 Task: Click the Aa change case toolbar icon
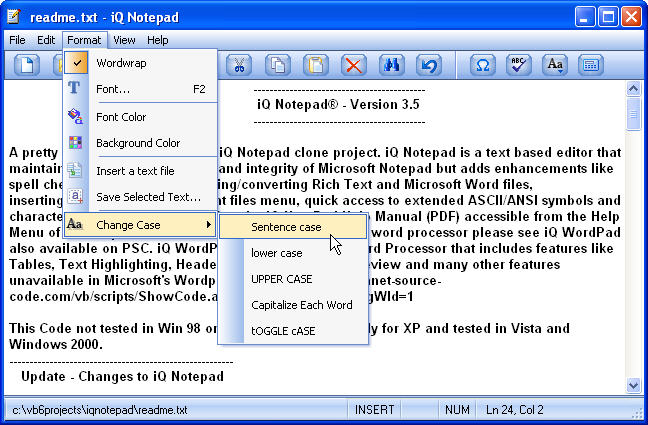tap(555, 66)
